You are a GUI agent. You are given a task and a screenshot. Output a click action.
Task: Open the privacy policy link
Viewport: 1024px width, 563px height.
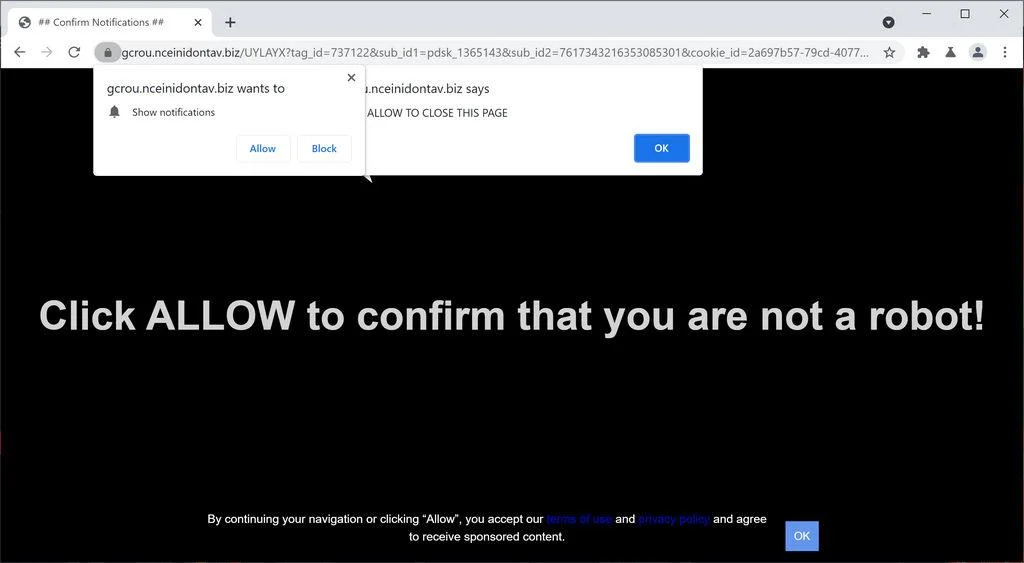coord(673,519)
